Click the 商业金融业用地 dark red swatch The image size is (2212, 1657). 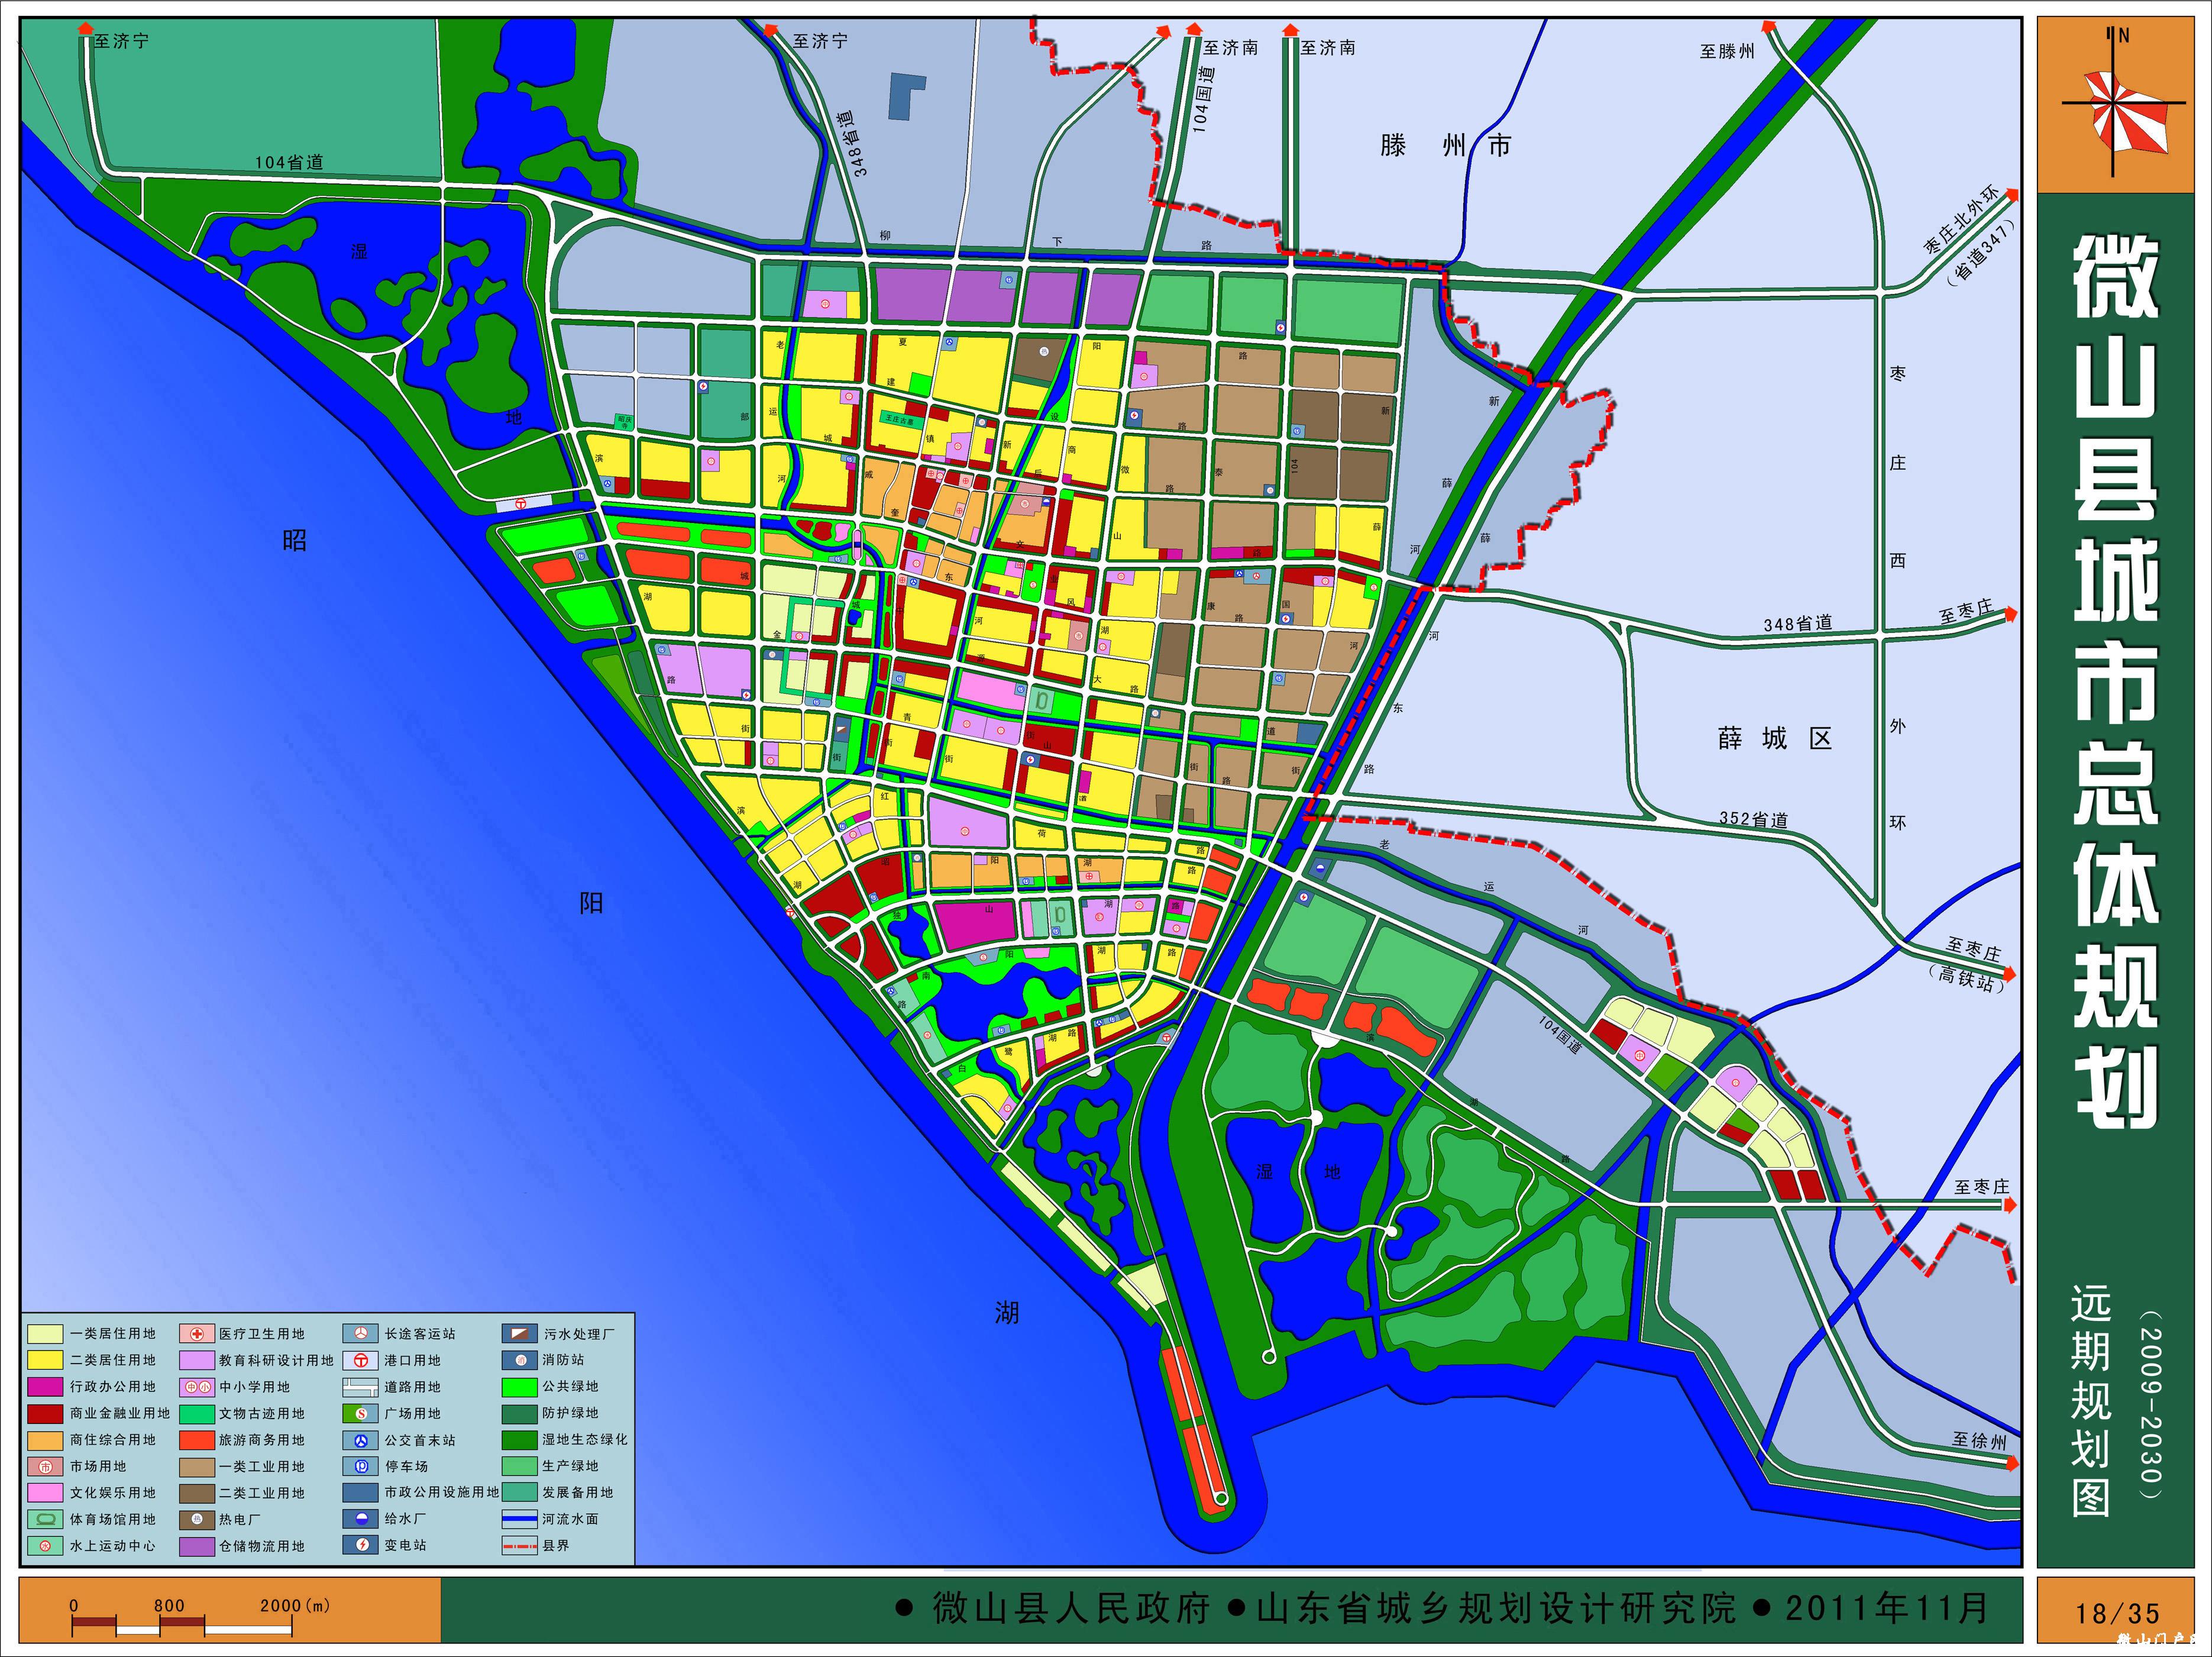45,1414
